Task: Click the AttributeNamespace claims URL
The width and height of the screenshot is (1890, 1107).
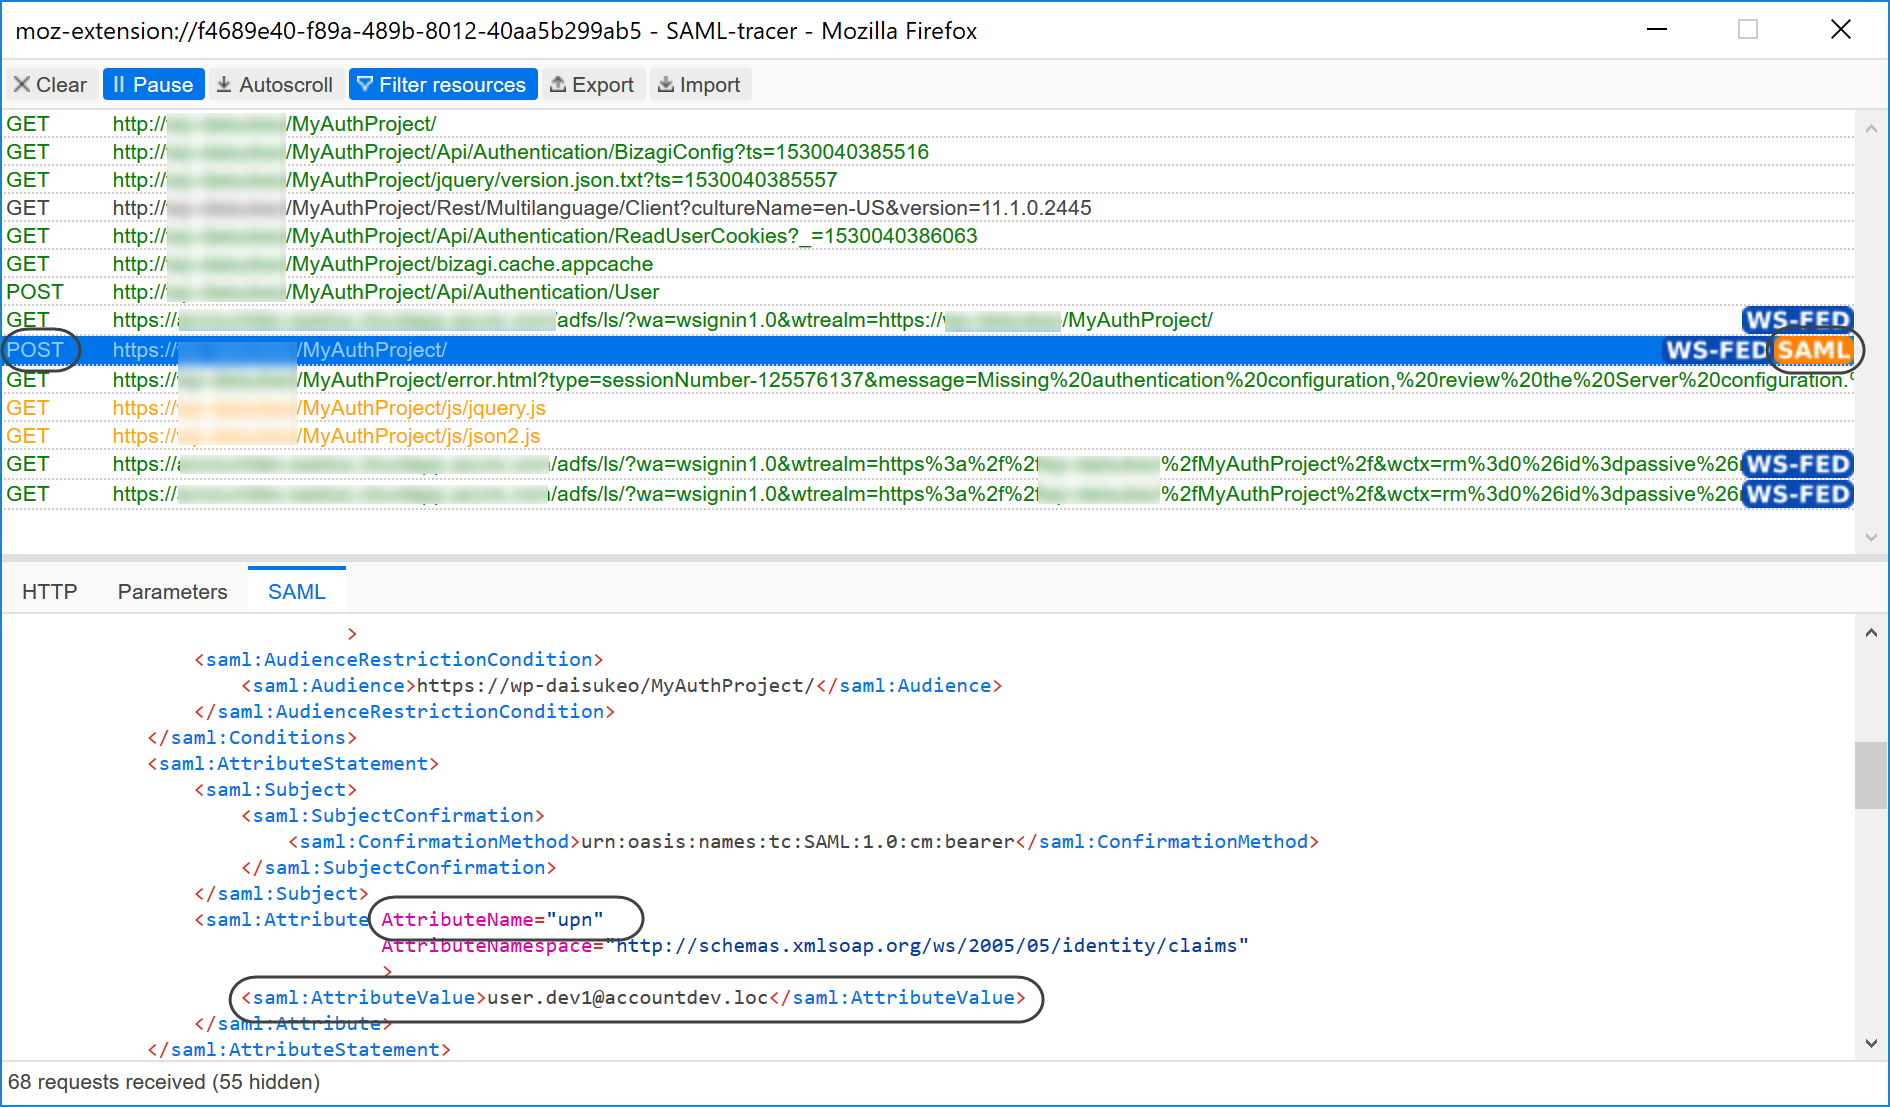Action: tap(926, 946)
